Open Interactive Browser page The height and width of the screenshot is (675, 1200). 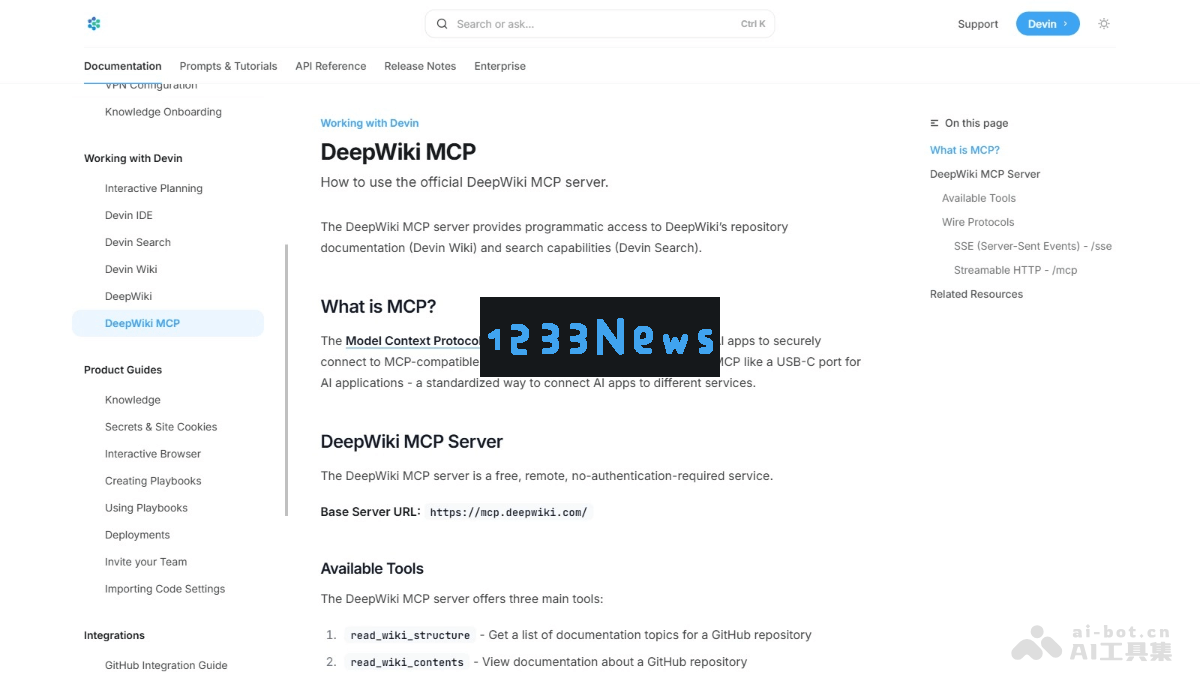(x=153, y=454)
